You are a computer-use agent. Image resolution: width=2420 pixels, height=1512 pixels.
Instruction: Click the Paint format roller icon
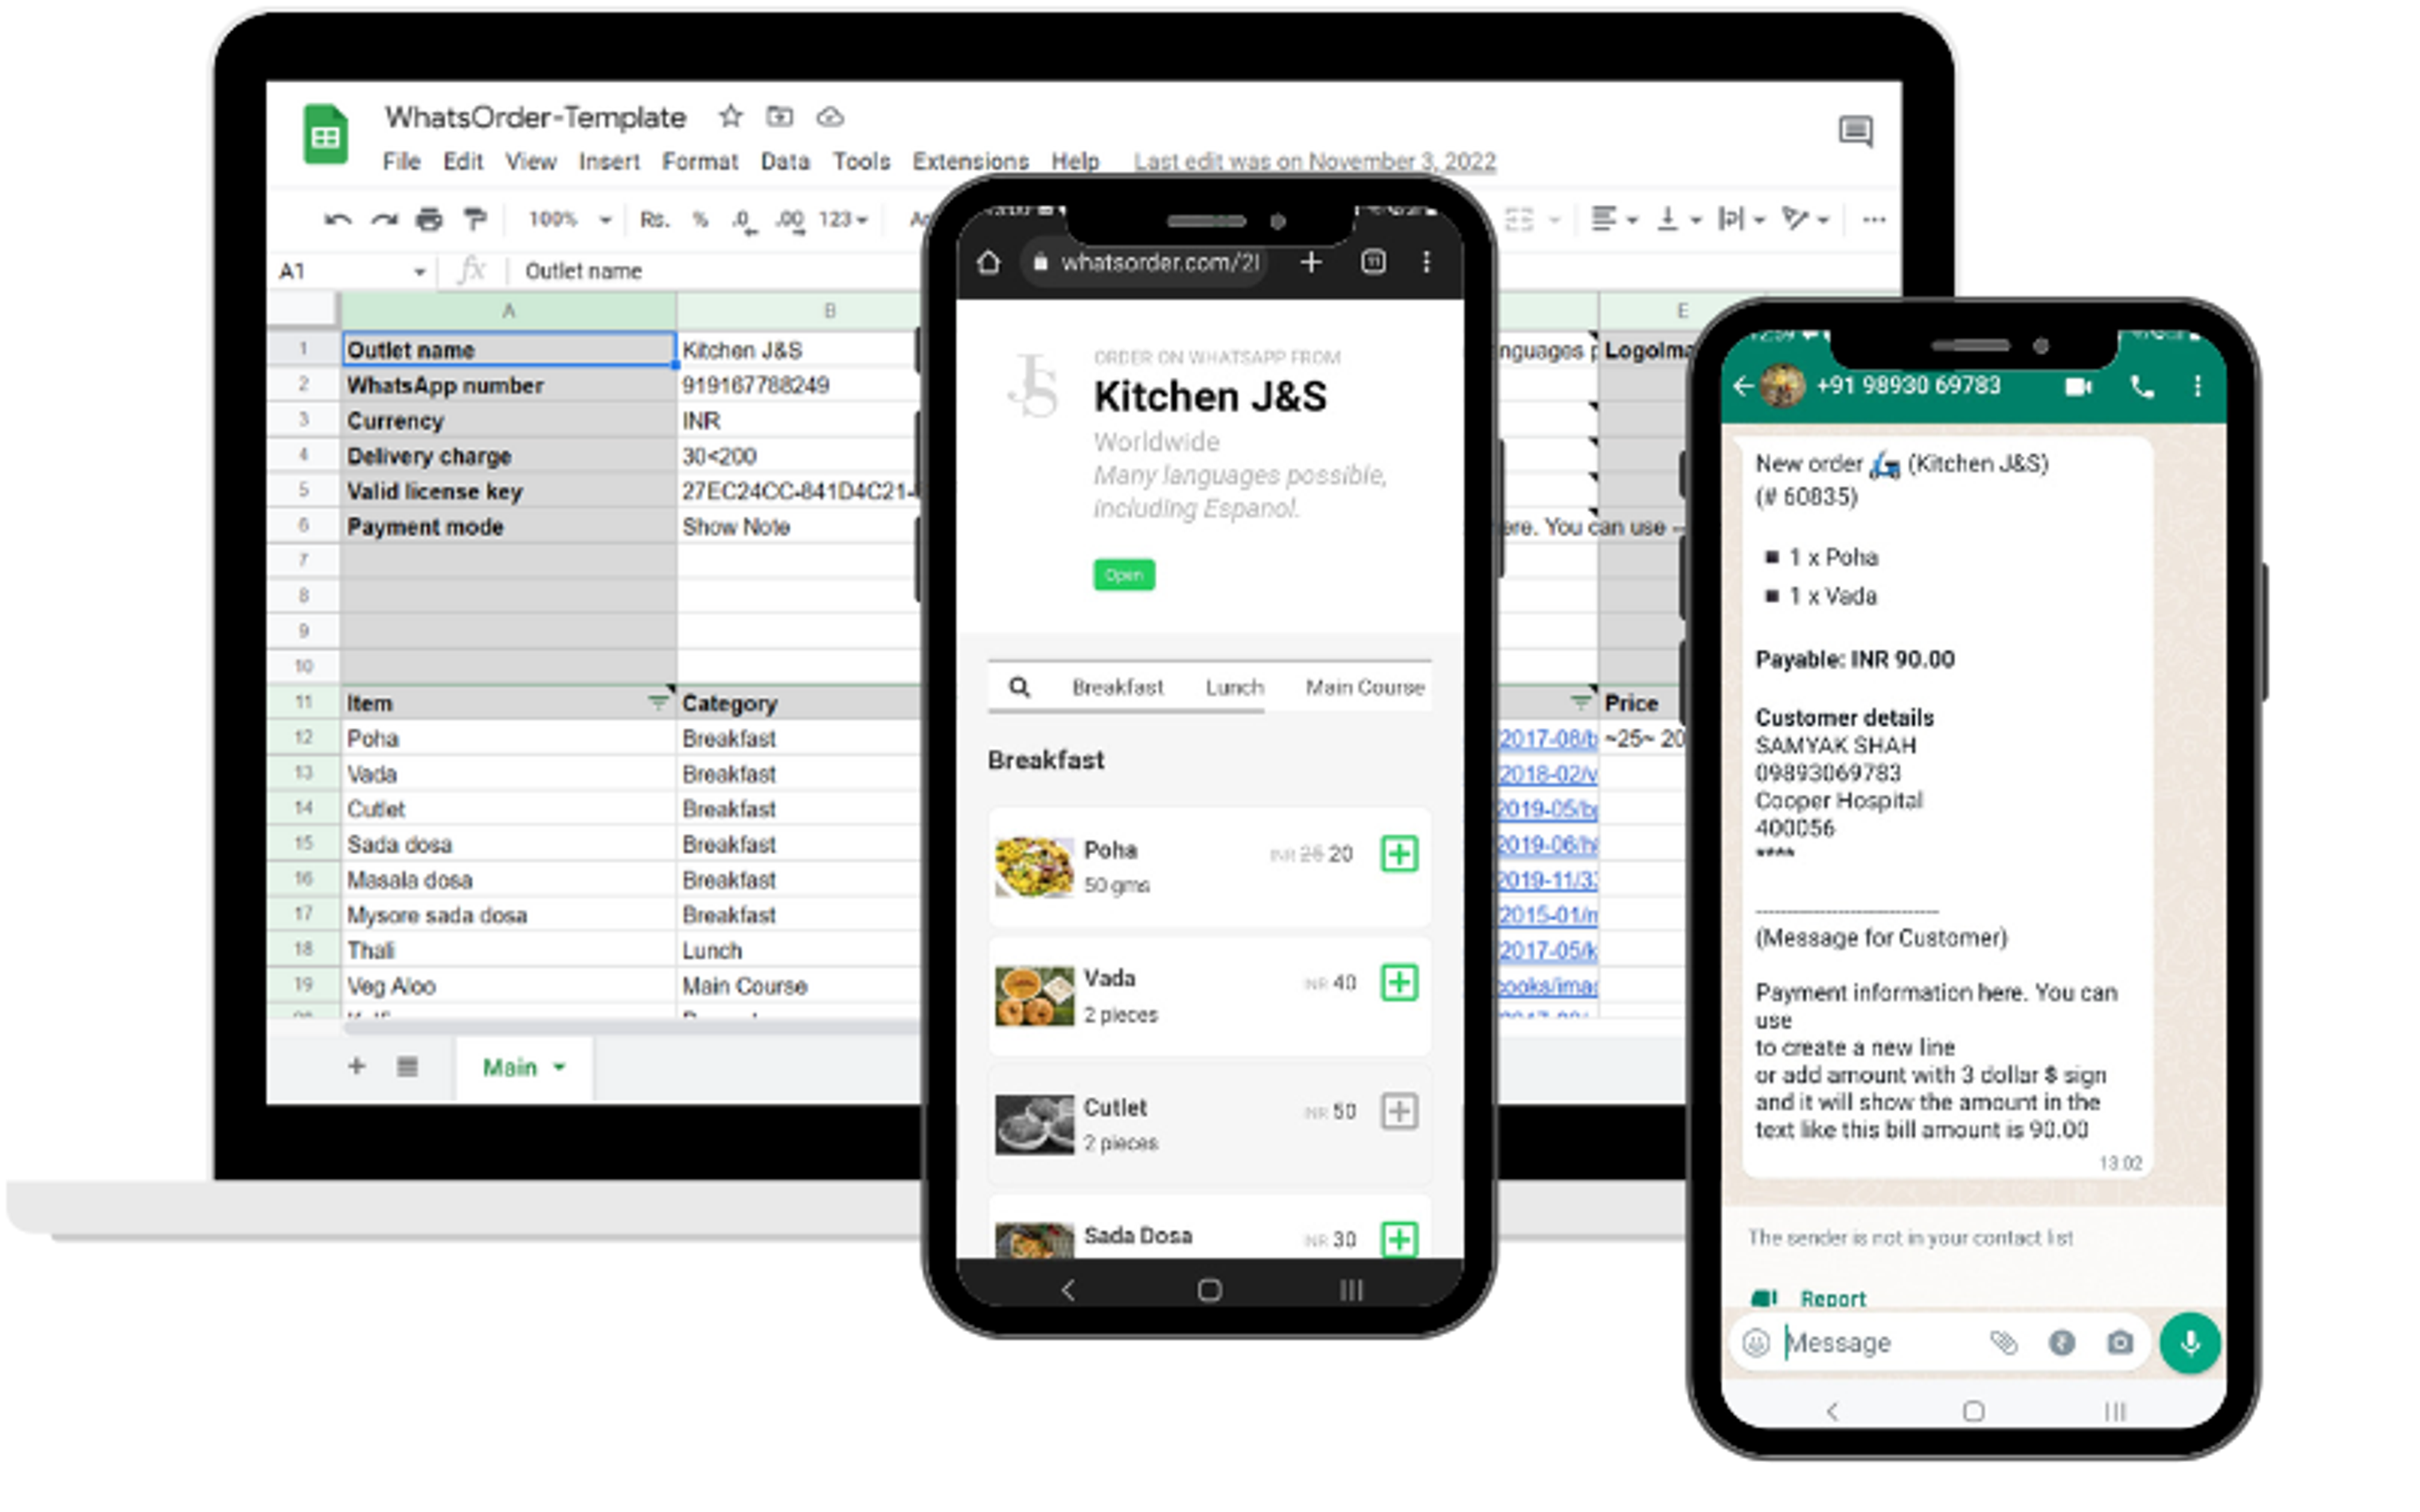pyautogui.click(x=475, y=219)
